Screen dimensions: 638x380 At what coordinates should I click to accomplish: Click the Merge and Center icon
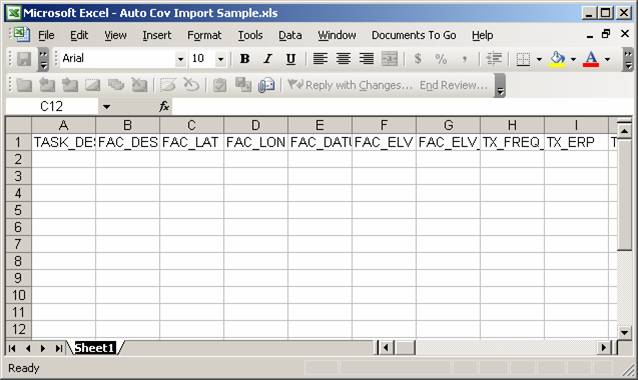(389, 59)
